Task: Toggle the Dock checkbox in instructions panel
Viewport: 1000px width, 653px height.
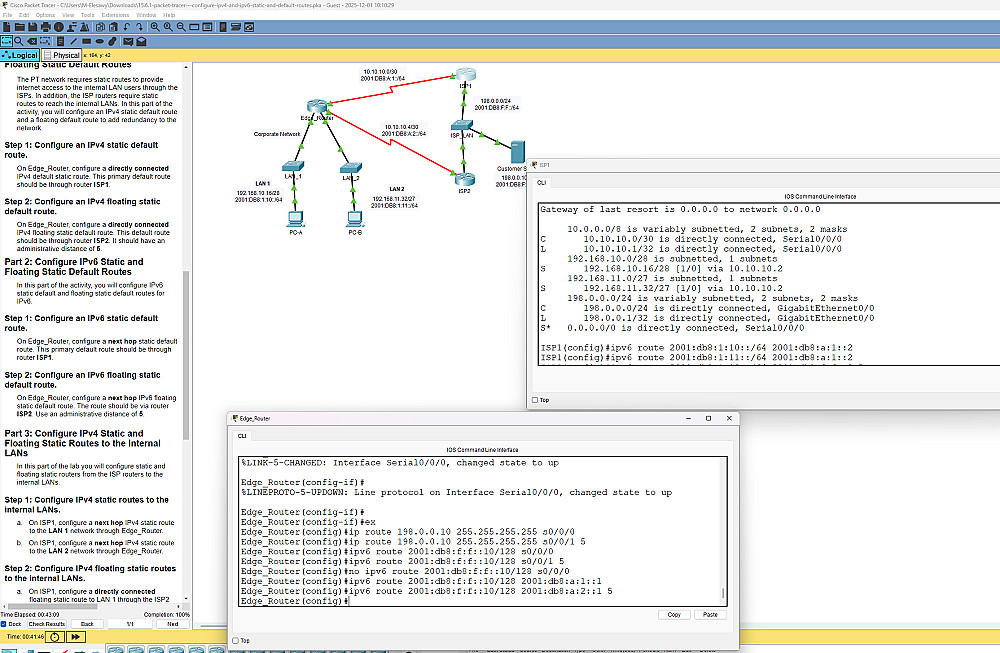Action: (x=4, y=624)
